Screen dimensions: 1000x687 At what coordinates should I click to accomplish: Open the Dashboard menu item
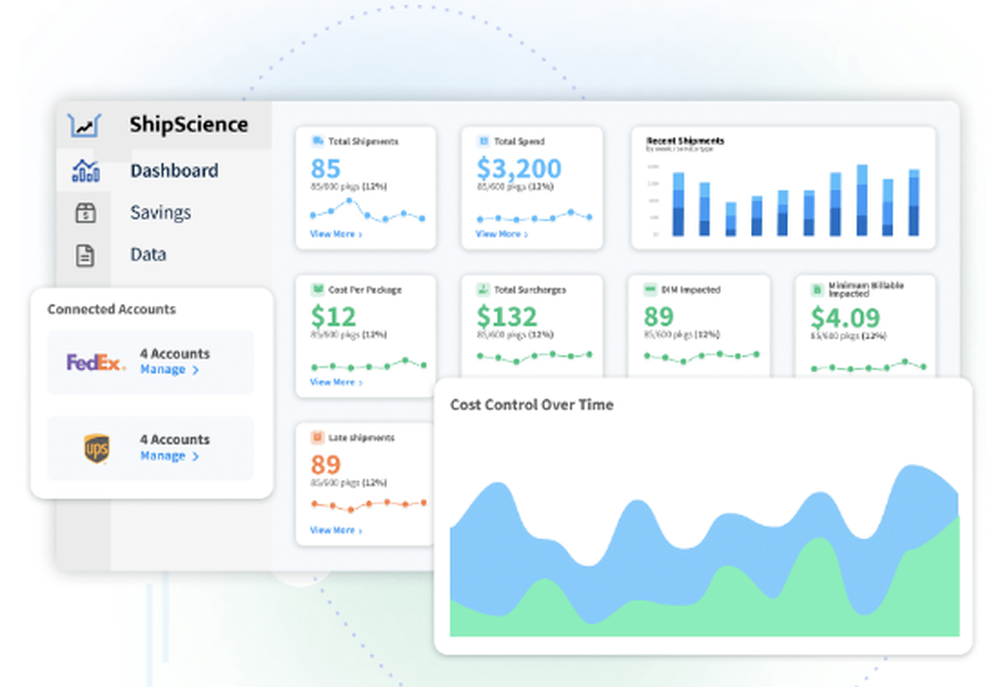[174, 170]
